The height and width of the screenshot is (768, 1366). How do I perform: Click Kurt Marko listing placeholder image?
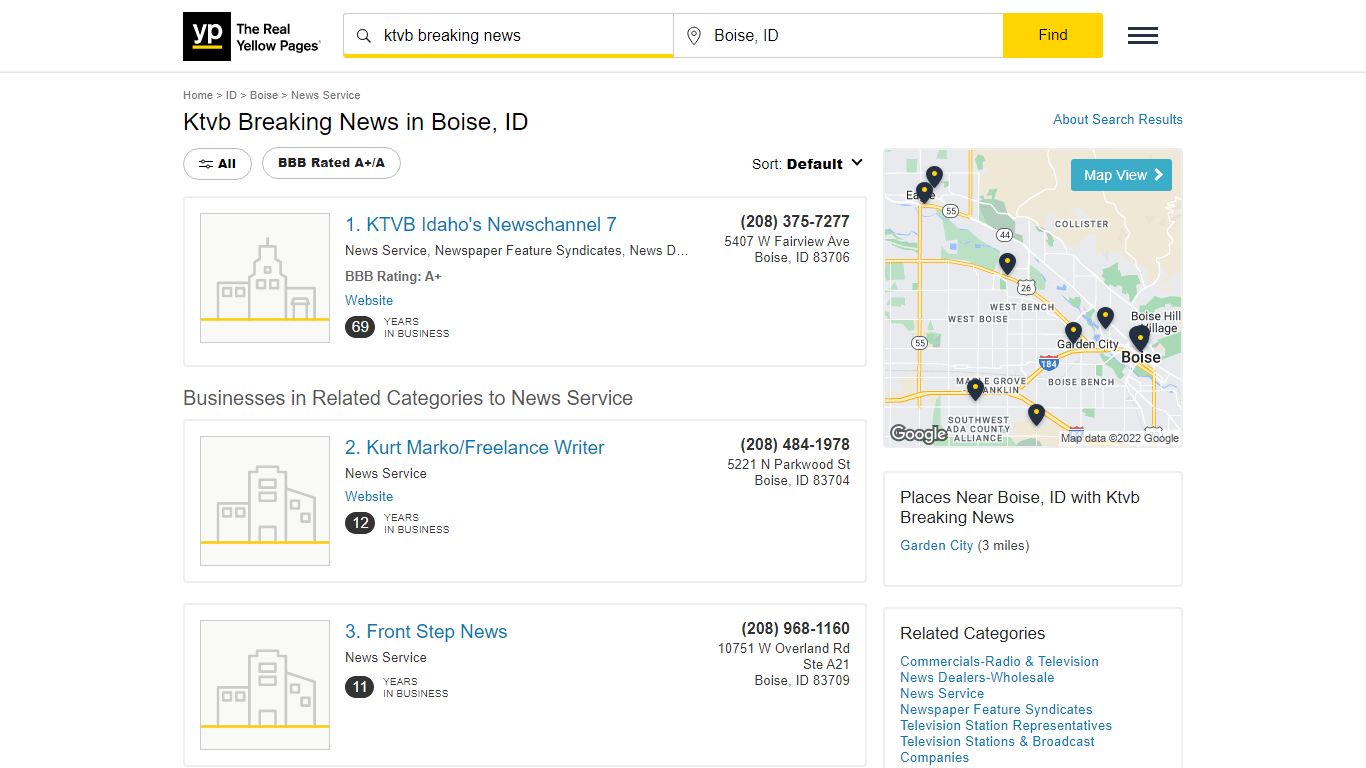point(265,501)
